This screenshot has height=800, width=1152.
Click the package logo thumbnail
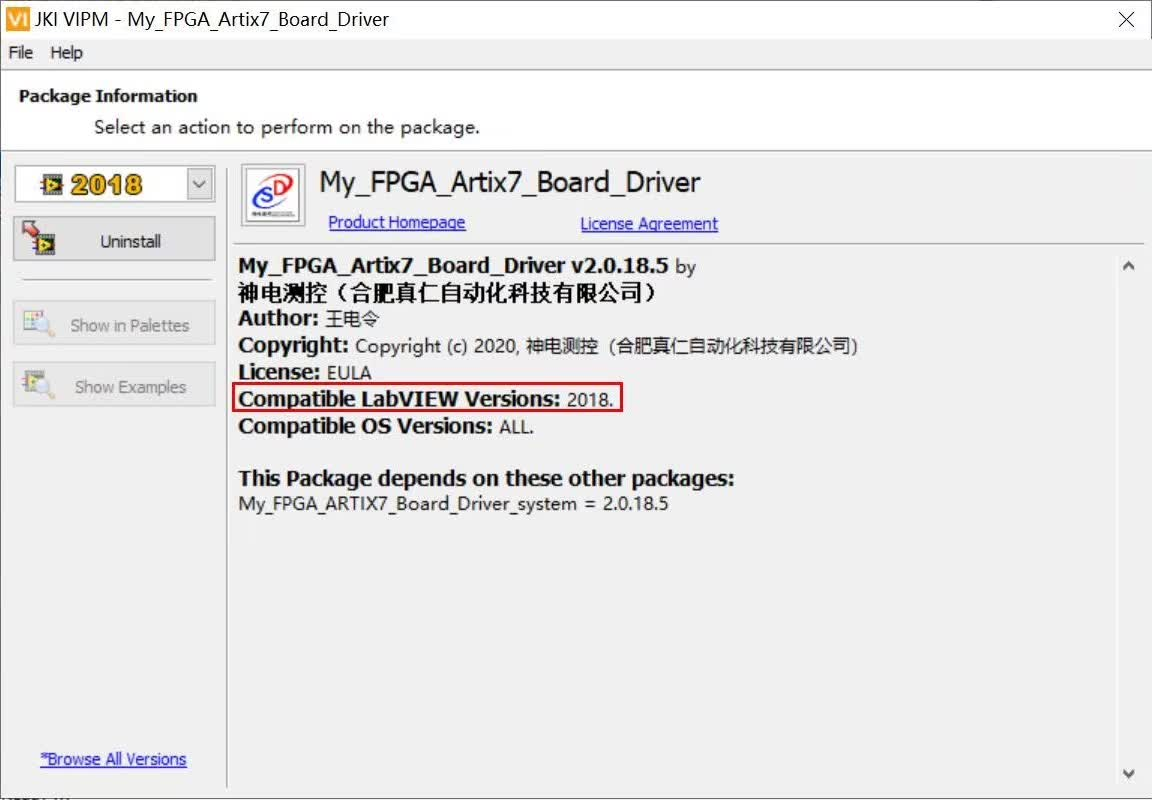[273, 195]
